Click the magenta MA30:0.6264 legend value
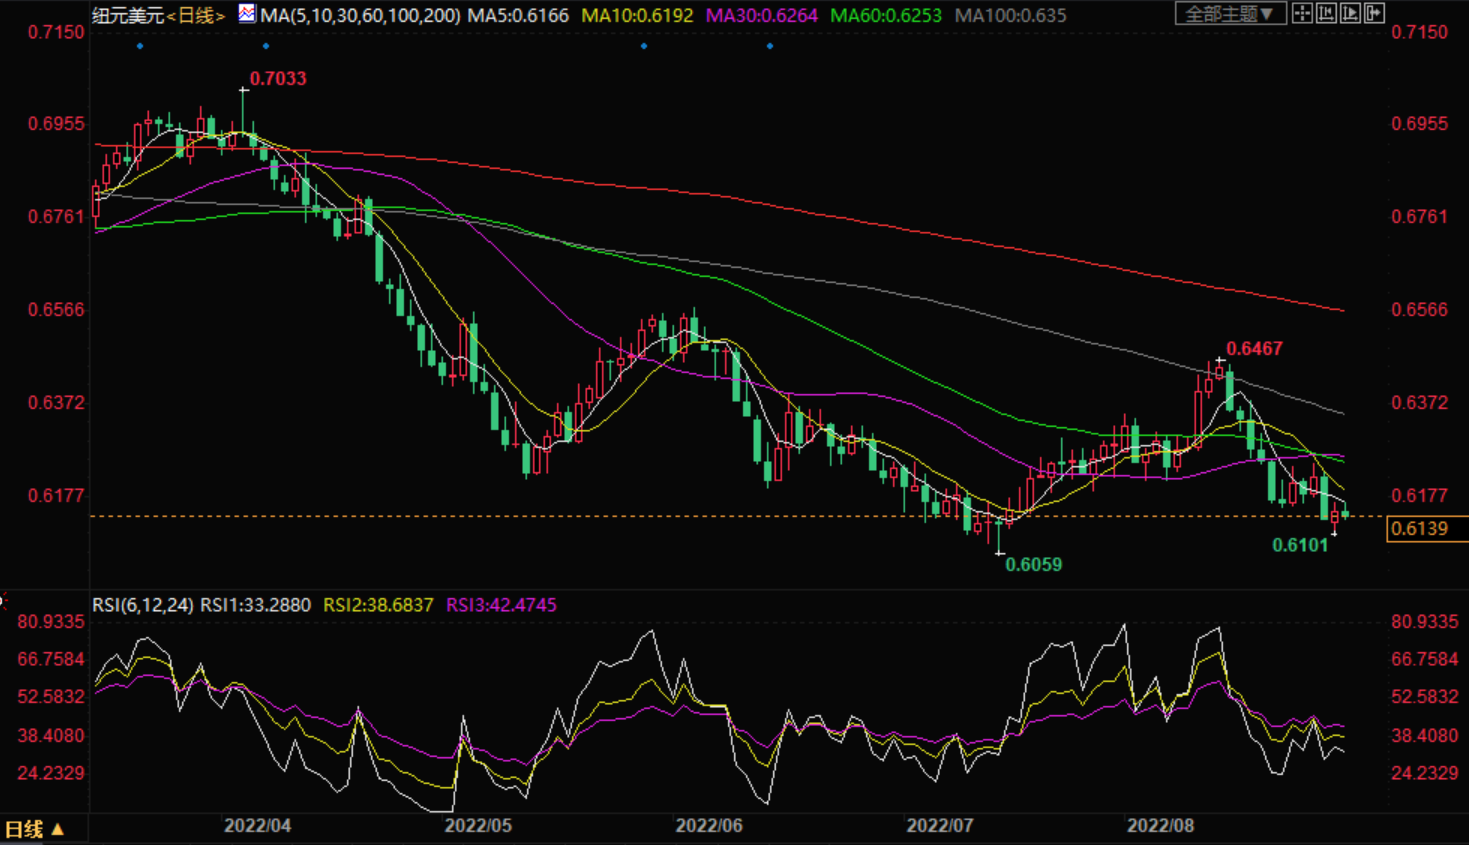This screenshot has width=1469, height=845. (x=762, y=15)
